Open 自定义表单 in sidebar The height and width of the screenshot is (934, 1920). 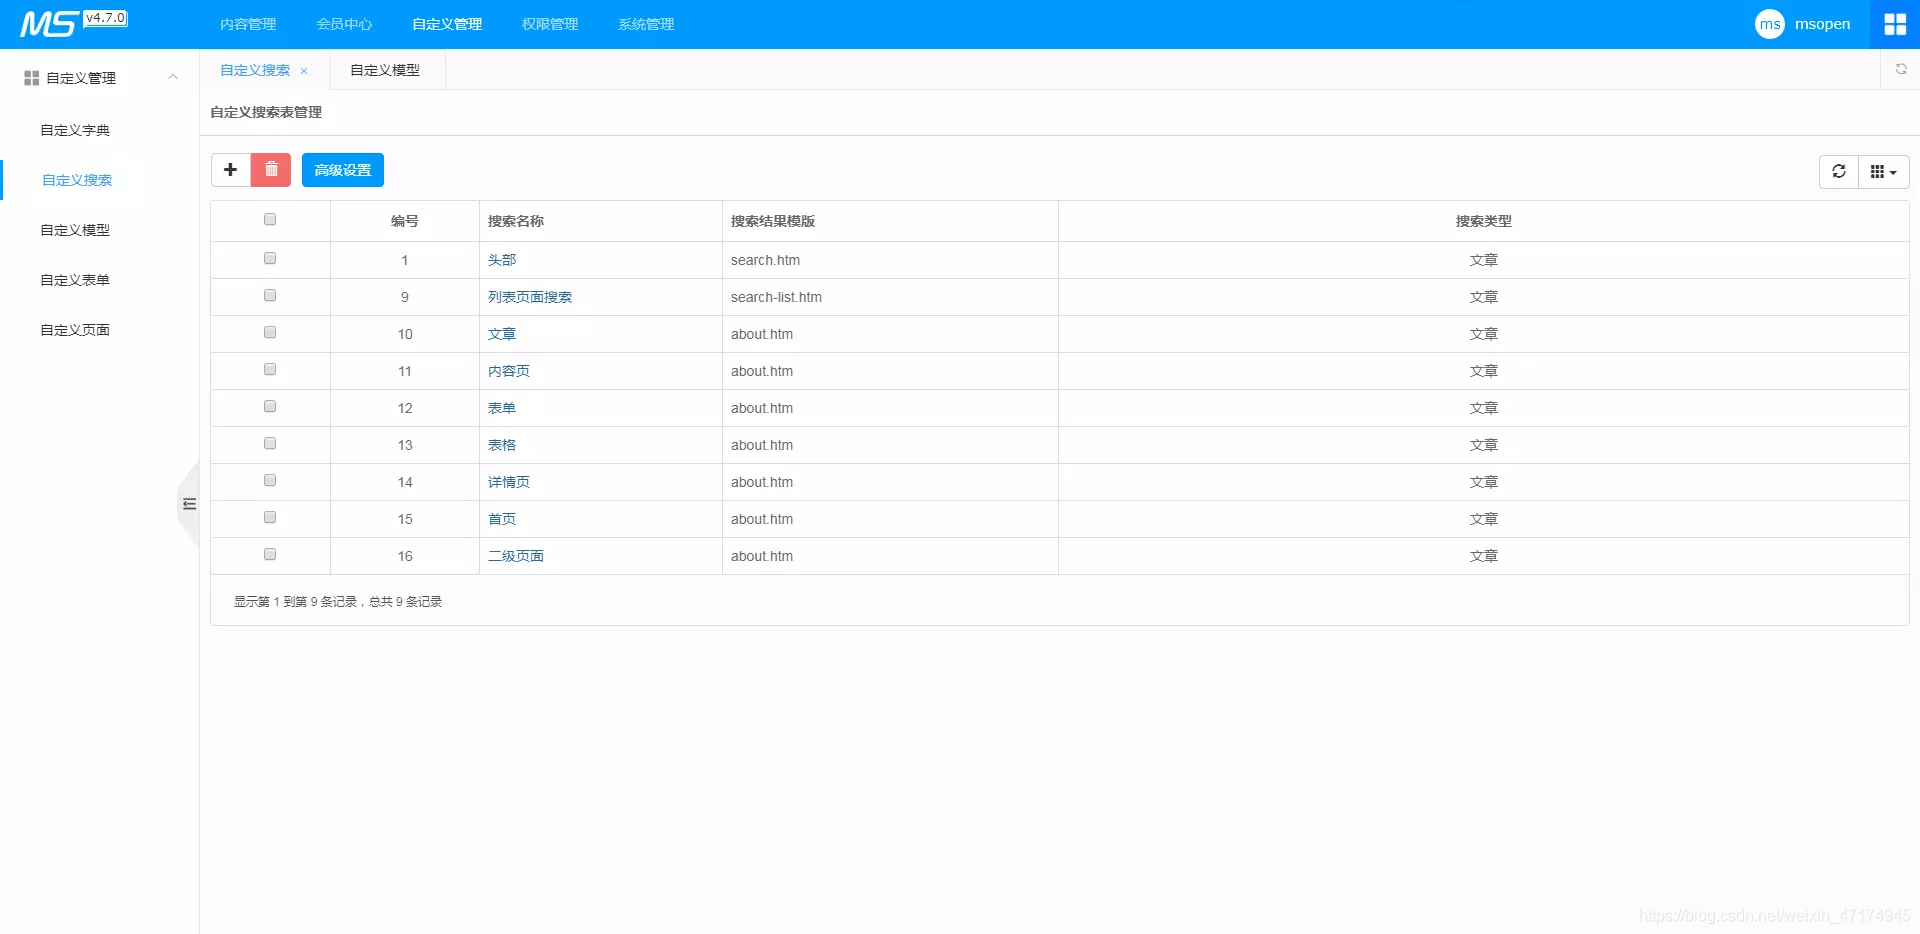tap(75, 280)
